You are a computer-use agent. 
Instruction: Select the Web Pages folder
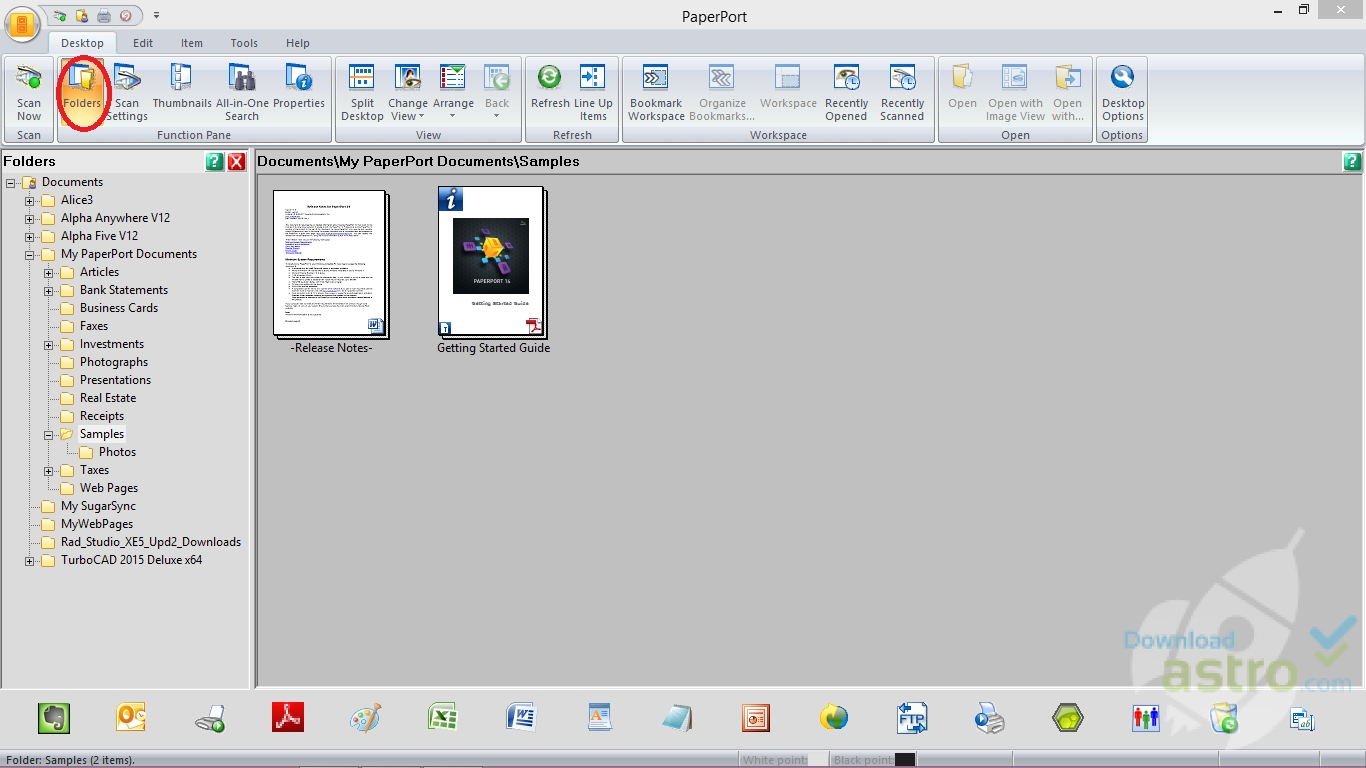pyautogui.click(x=109, y=488)
